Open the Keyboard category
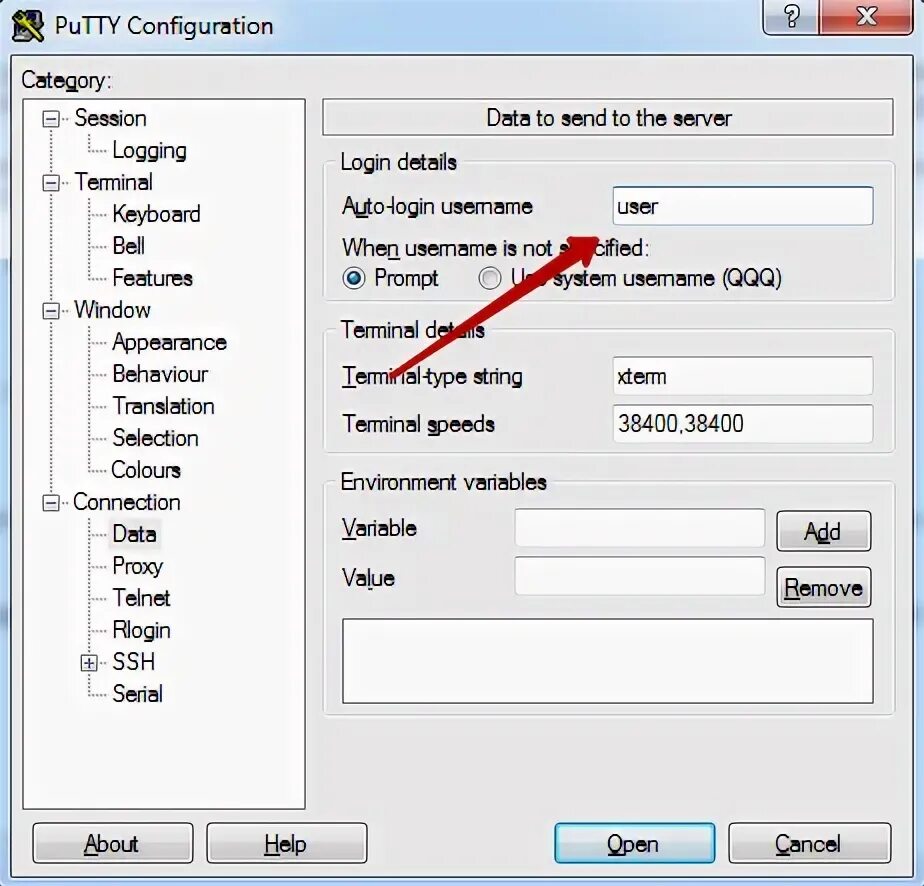Screen dimensions: 924x886 [x=156, y=214]
